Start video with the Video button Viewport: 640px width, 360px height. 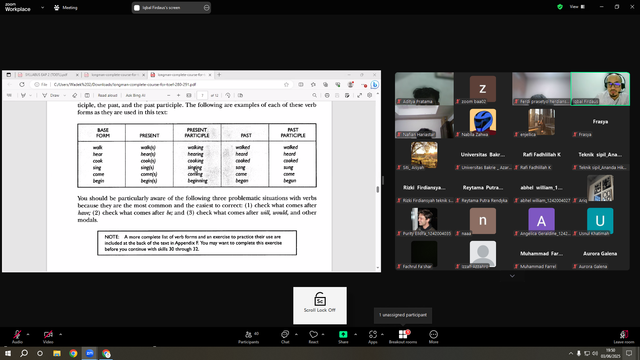point(48,336)
